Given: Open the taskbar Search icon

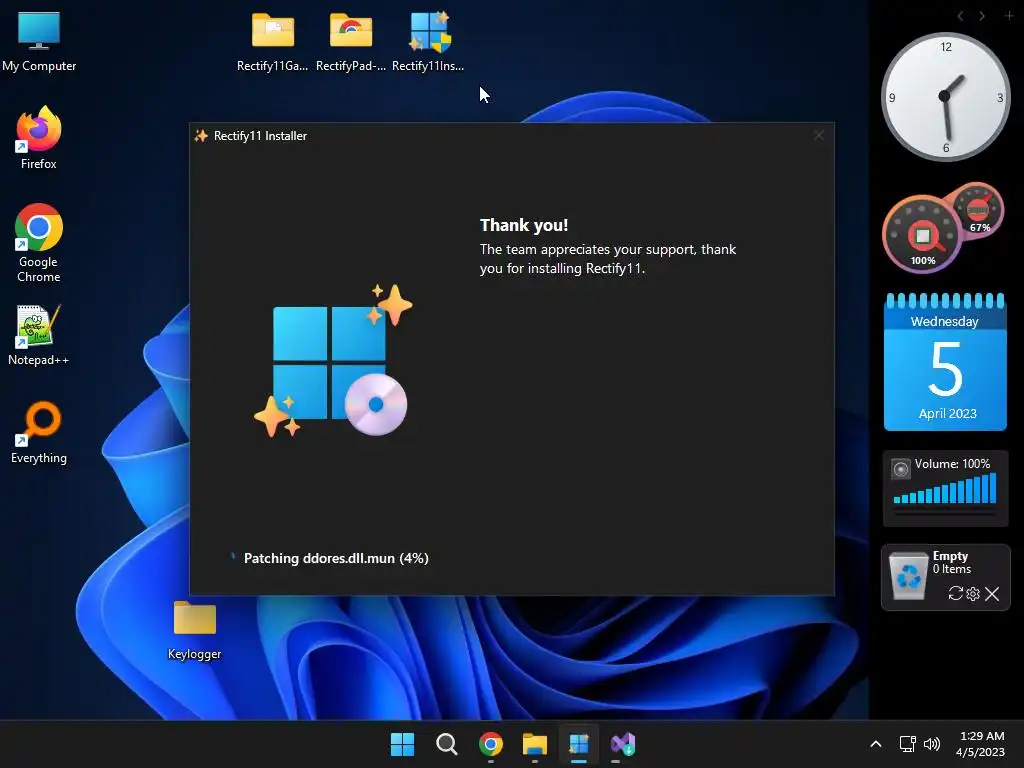Looking at the screenshot, I should tap(447, 744).
